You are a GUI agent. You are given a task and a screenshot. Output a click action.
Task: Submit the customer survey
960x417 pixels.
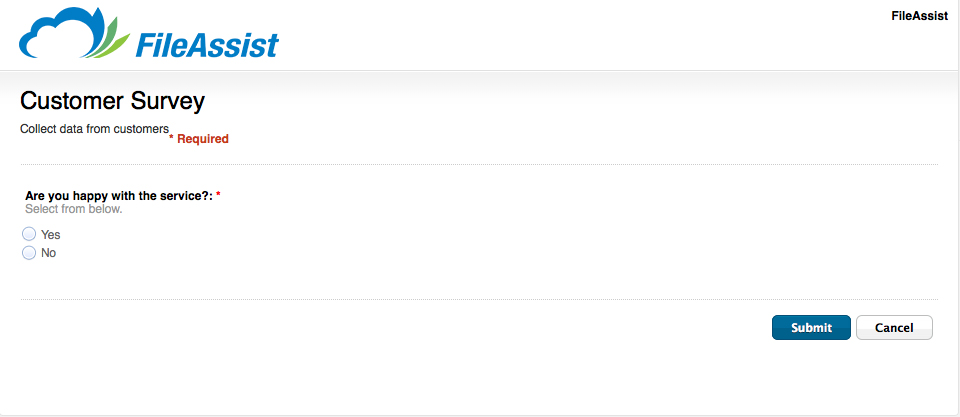click(x=811, y=328)
